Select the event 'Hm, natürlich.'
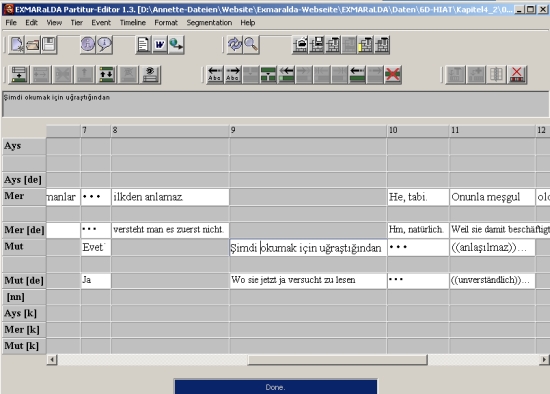 click(418, 230)
